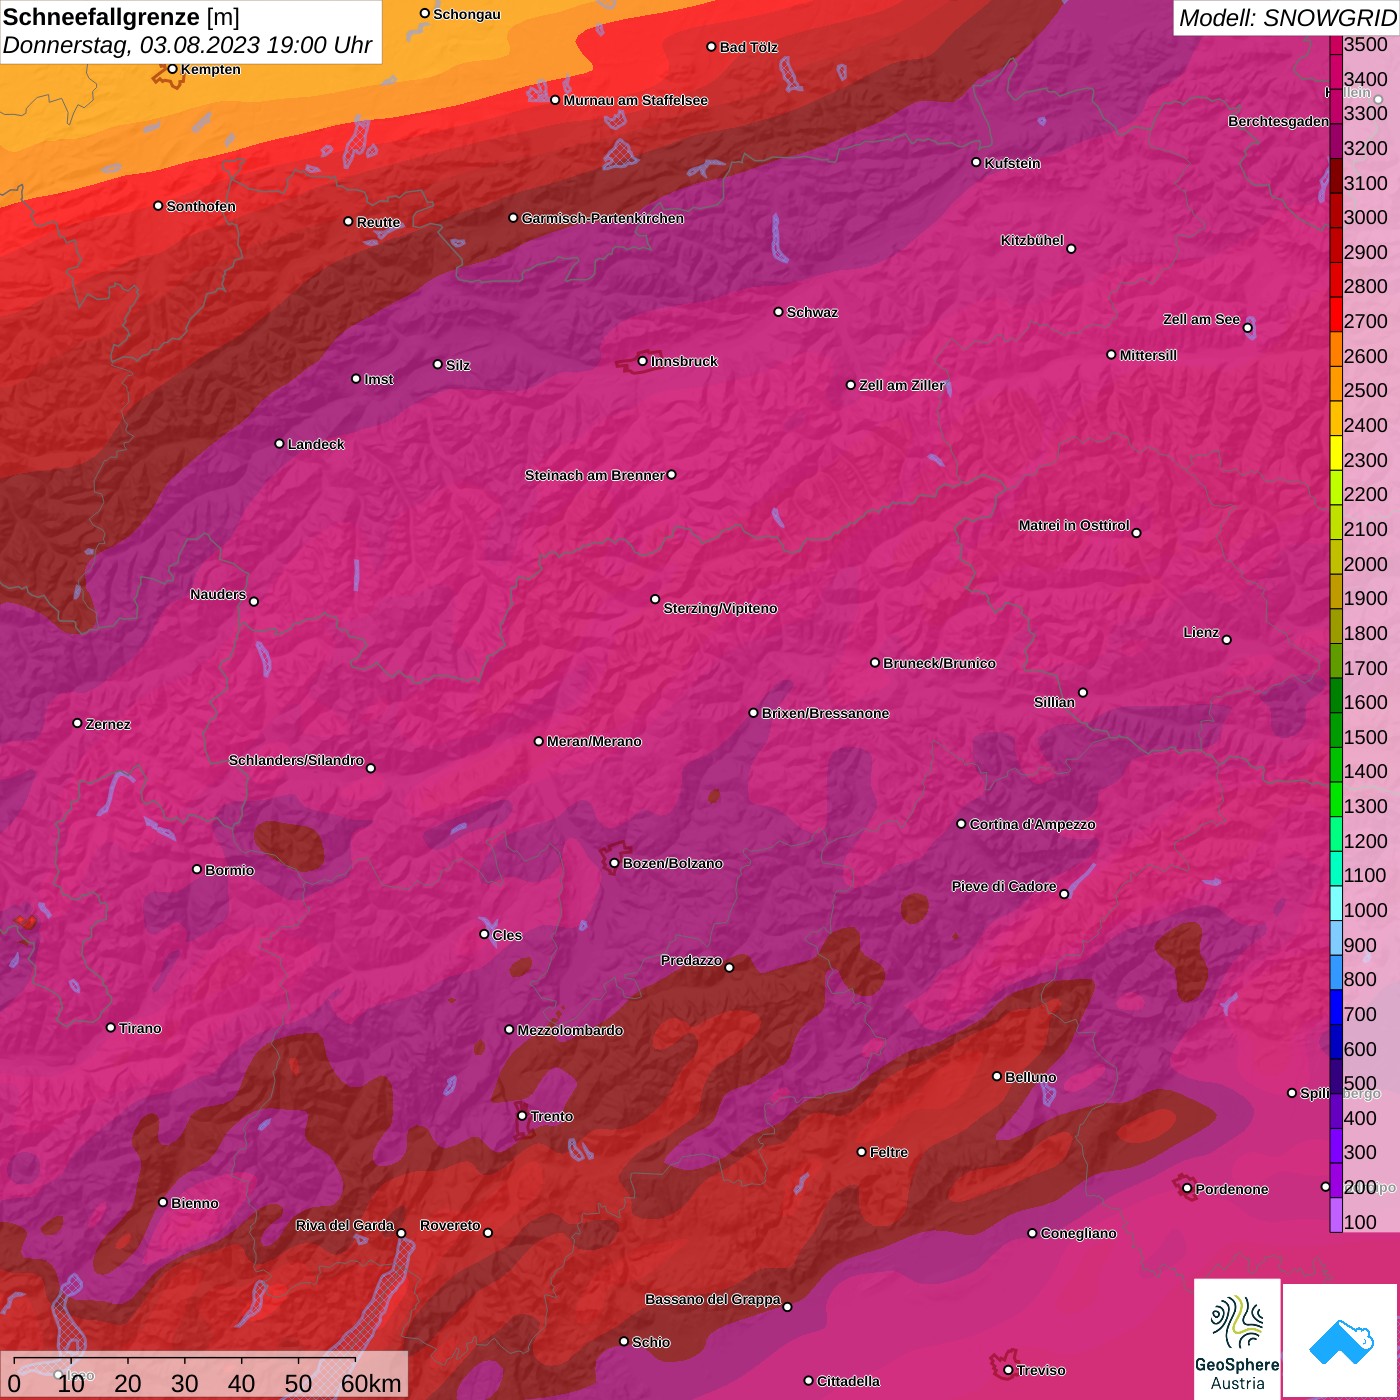Click the Predazzo label
The height and width of the screenshot is (1400, 1400).
[691, 960]
